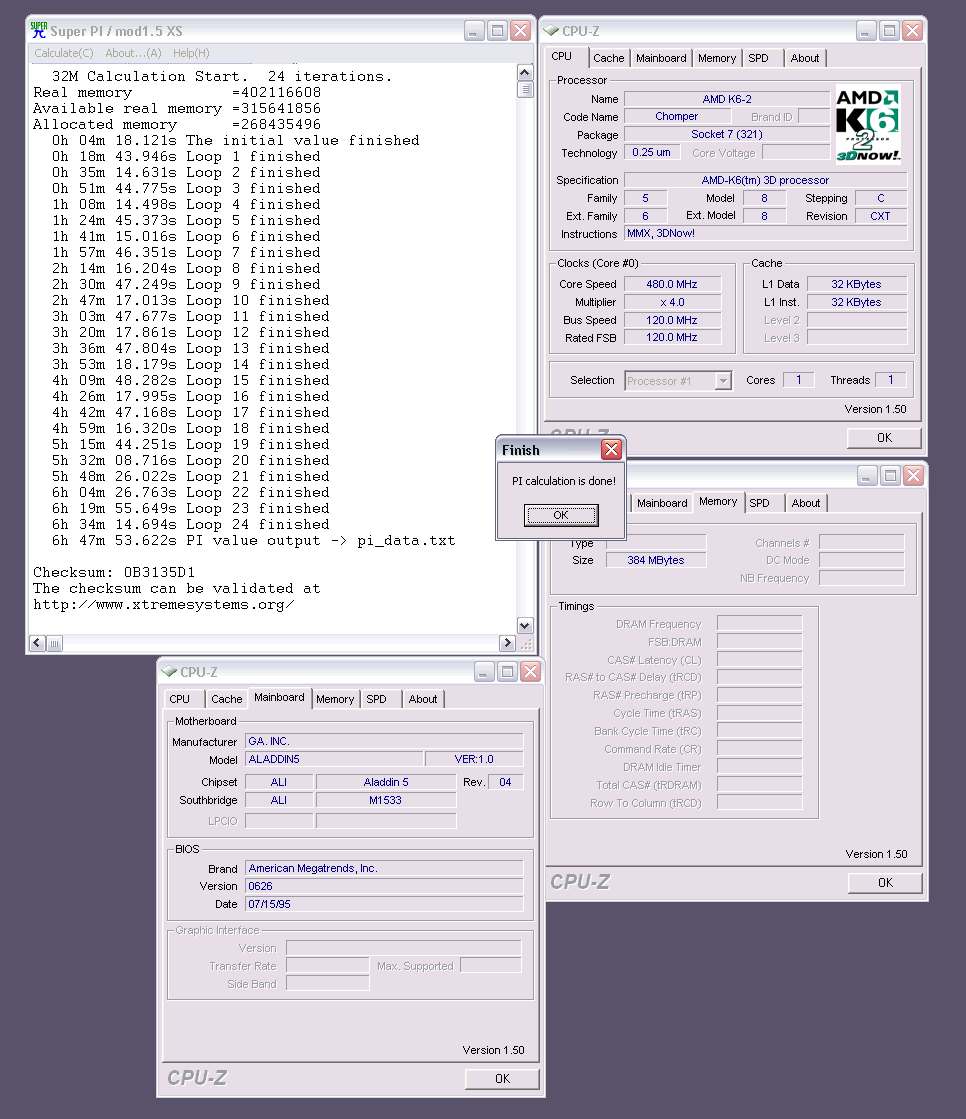Click scroll-left arrow in Super PI window

pos(38,643)
